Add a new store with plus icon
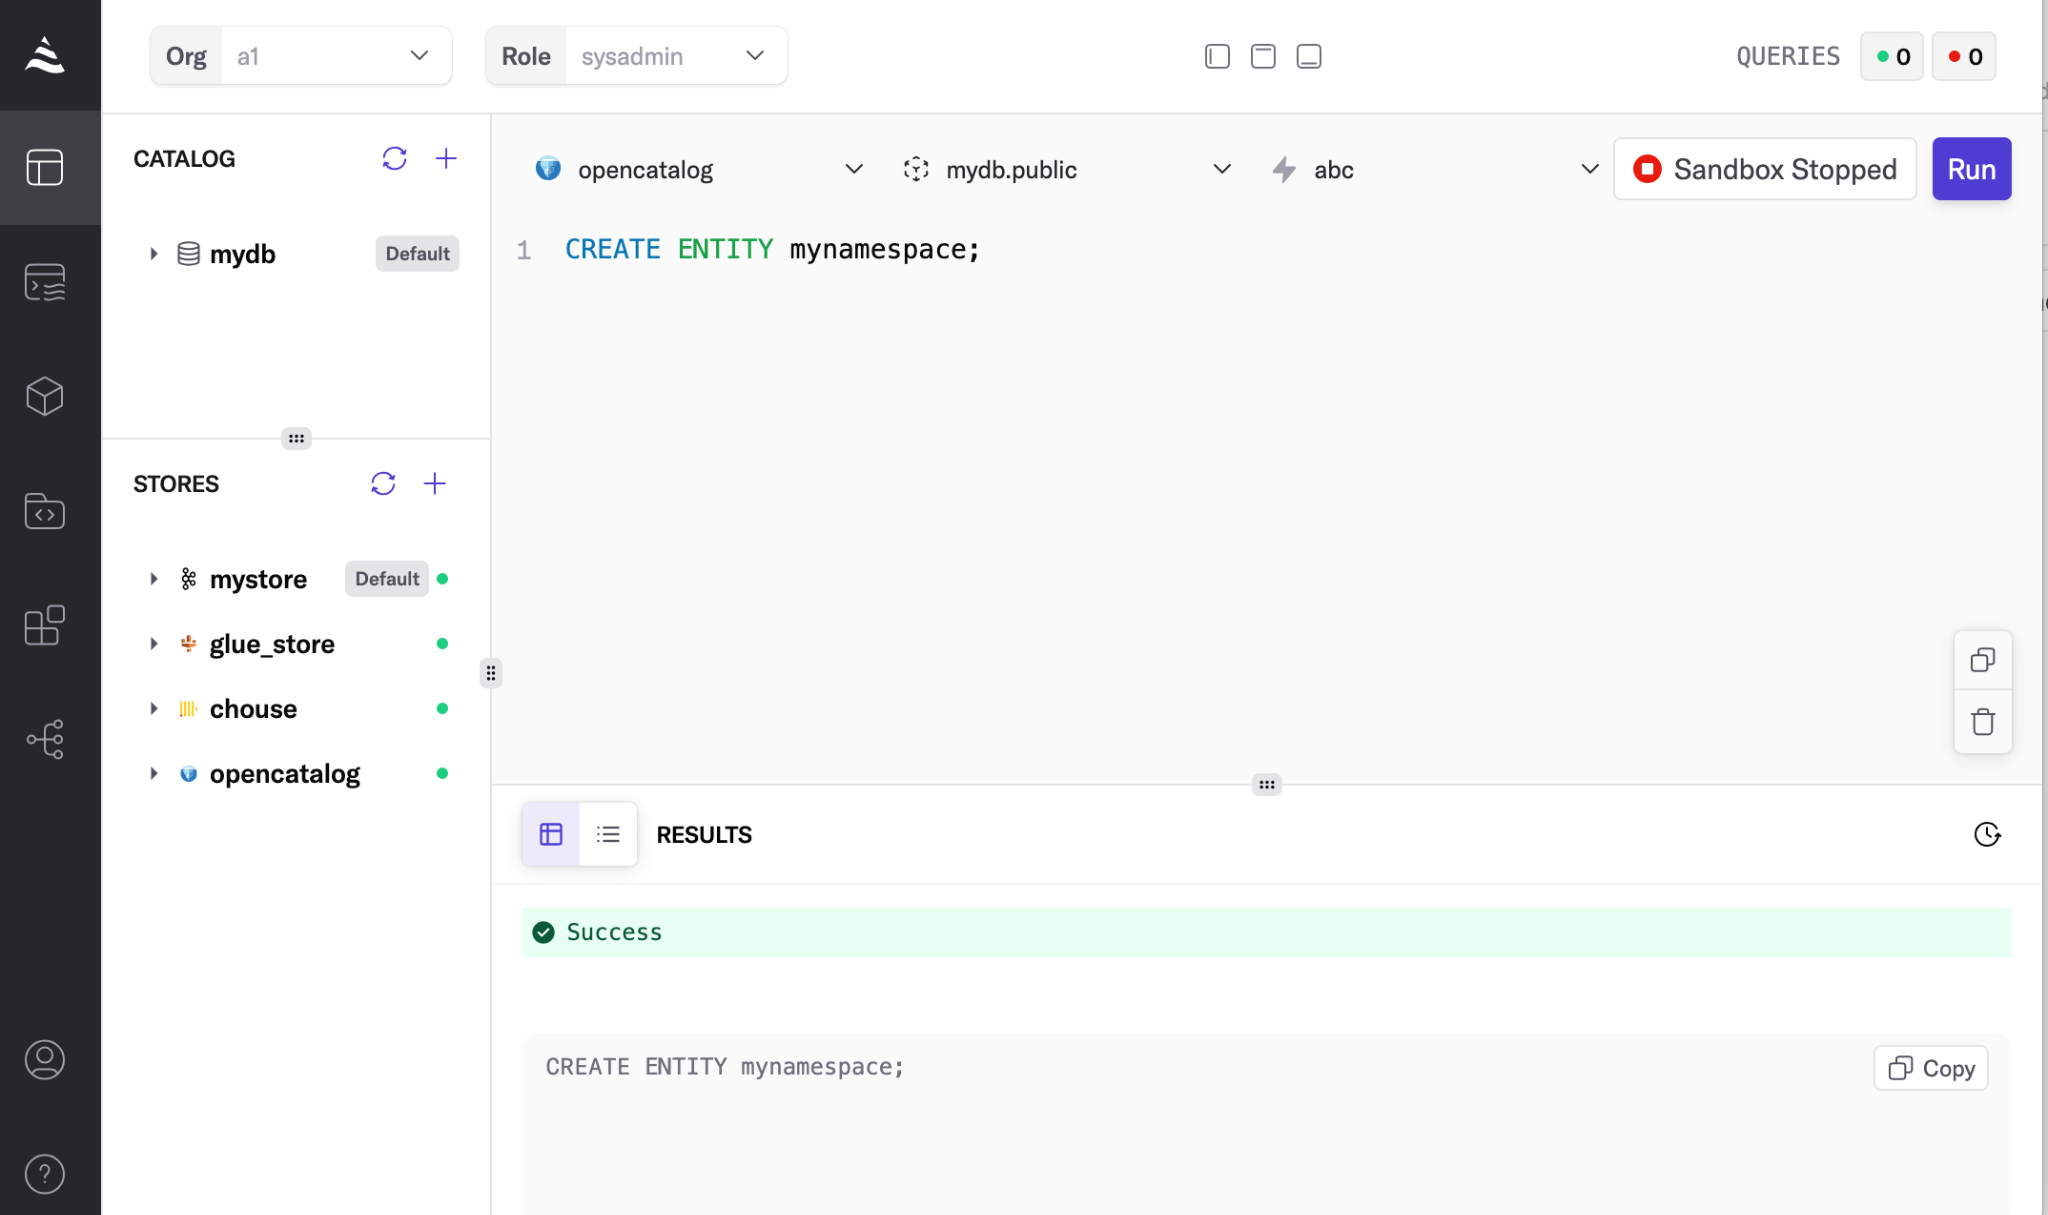The width and height of the screenshot is (2048, 1215). pyautogui.click(x=434, y=484)
